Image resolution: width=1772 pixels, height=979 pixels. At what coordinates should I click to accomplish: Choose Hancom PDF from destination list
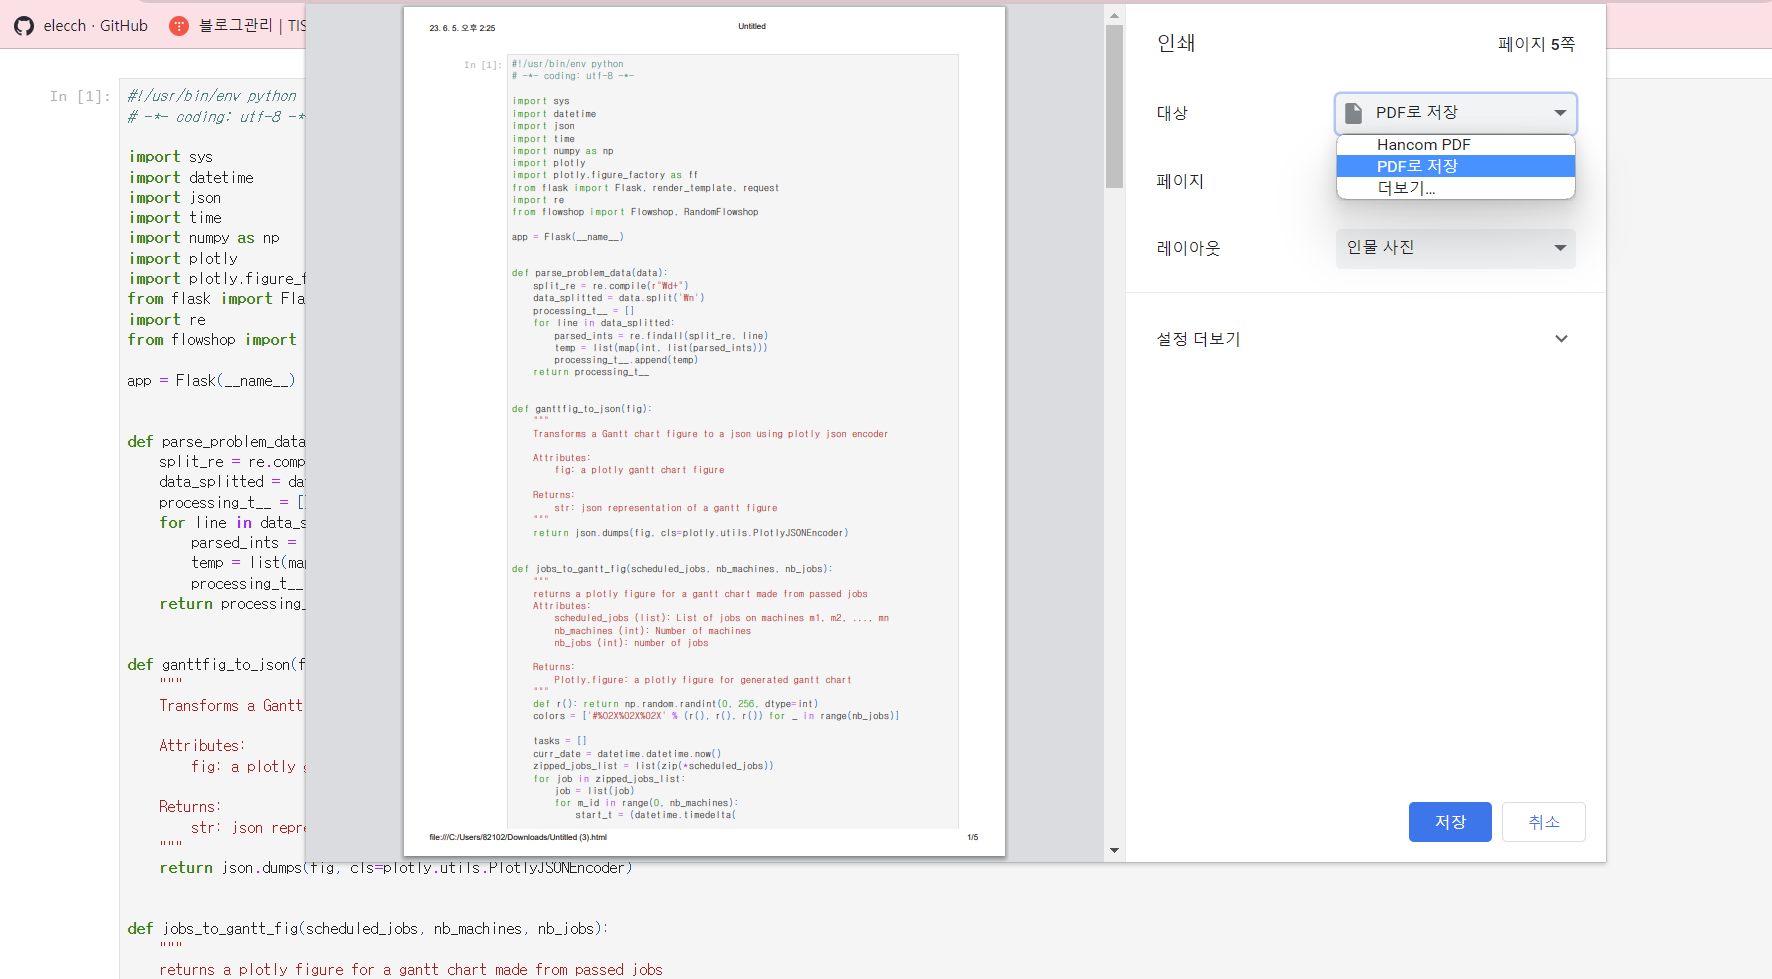pyautogui.click(x=1455, y=145)
